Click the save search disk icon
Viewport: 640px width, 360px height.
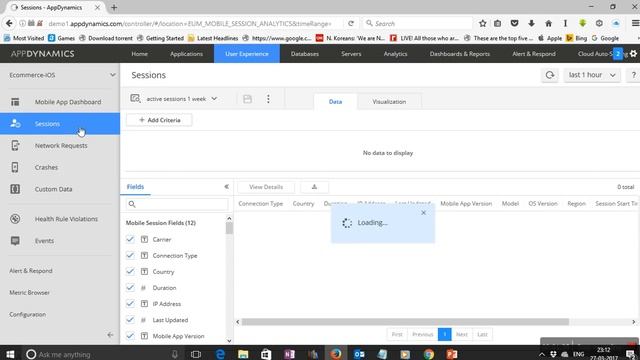tap(247, 99)
